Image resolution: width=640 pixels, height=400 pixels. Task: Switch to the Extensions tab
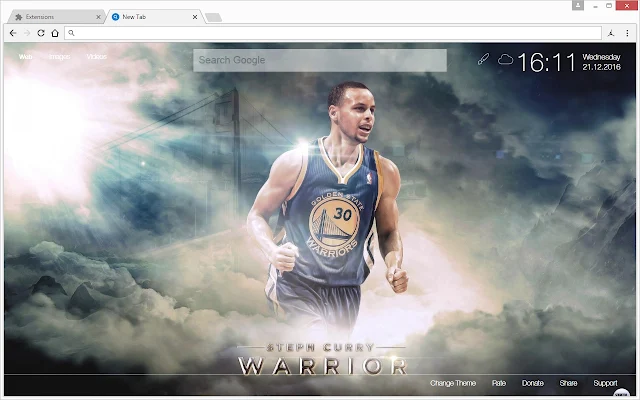coord(56,17)
